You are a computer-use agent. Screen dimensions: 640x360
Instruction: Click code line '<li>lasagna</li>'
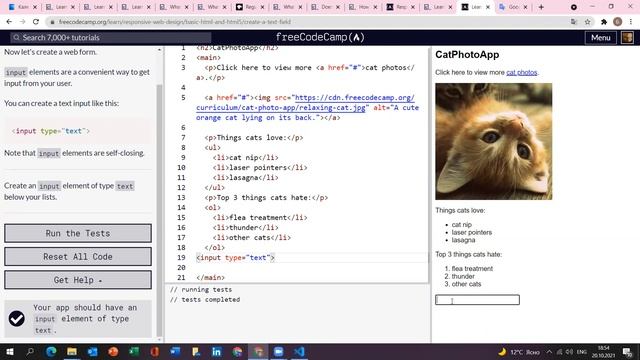pyautogui.click(x=245, y=178)
